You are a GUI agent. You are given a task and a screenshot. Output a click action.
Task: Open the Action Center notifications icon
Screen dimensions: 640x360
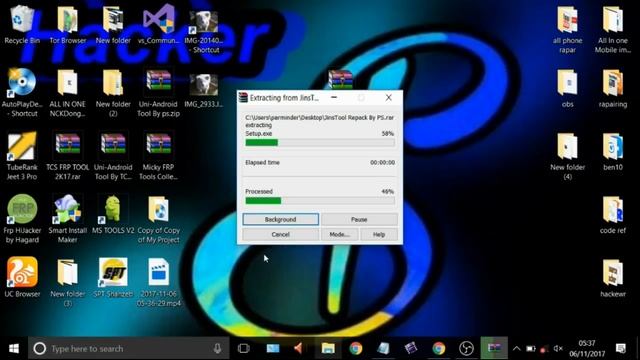tap(620, 348)
